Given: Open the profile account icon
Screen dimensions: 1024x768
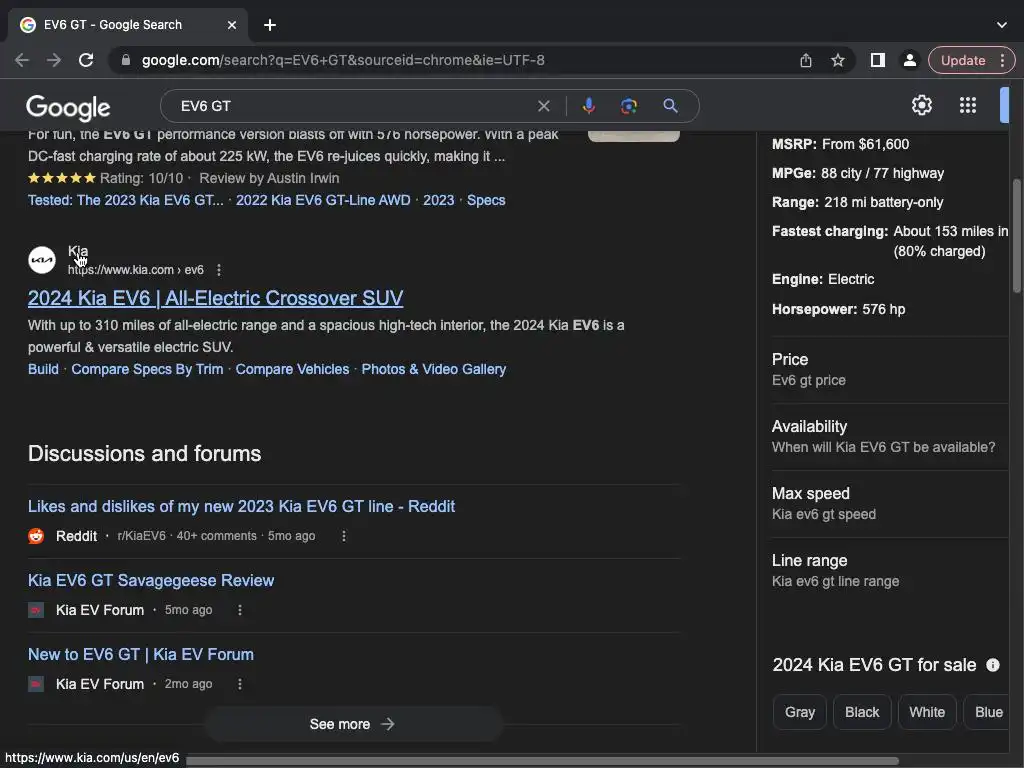Looking at the screenshot, I should [909, 60].
